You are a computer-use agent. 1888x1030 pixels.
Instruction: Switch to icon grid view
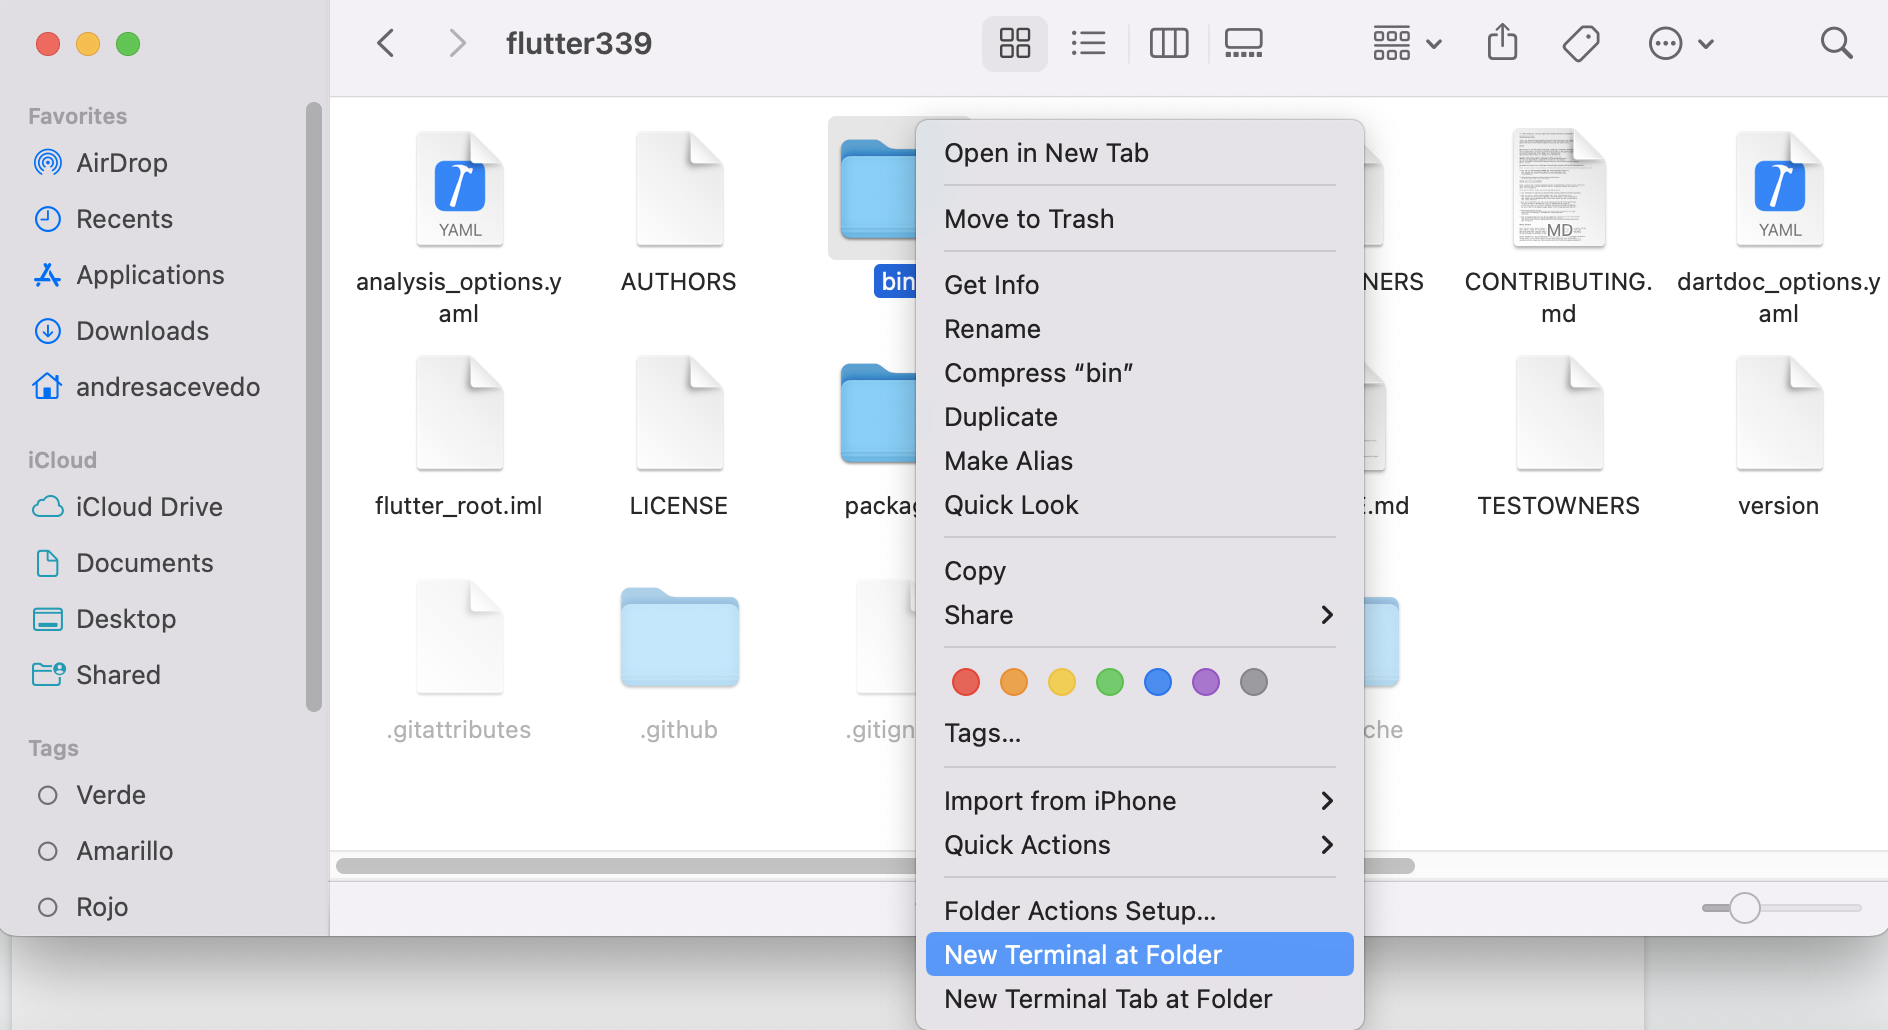[1015, 43]
